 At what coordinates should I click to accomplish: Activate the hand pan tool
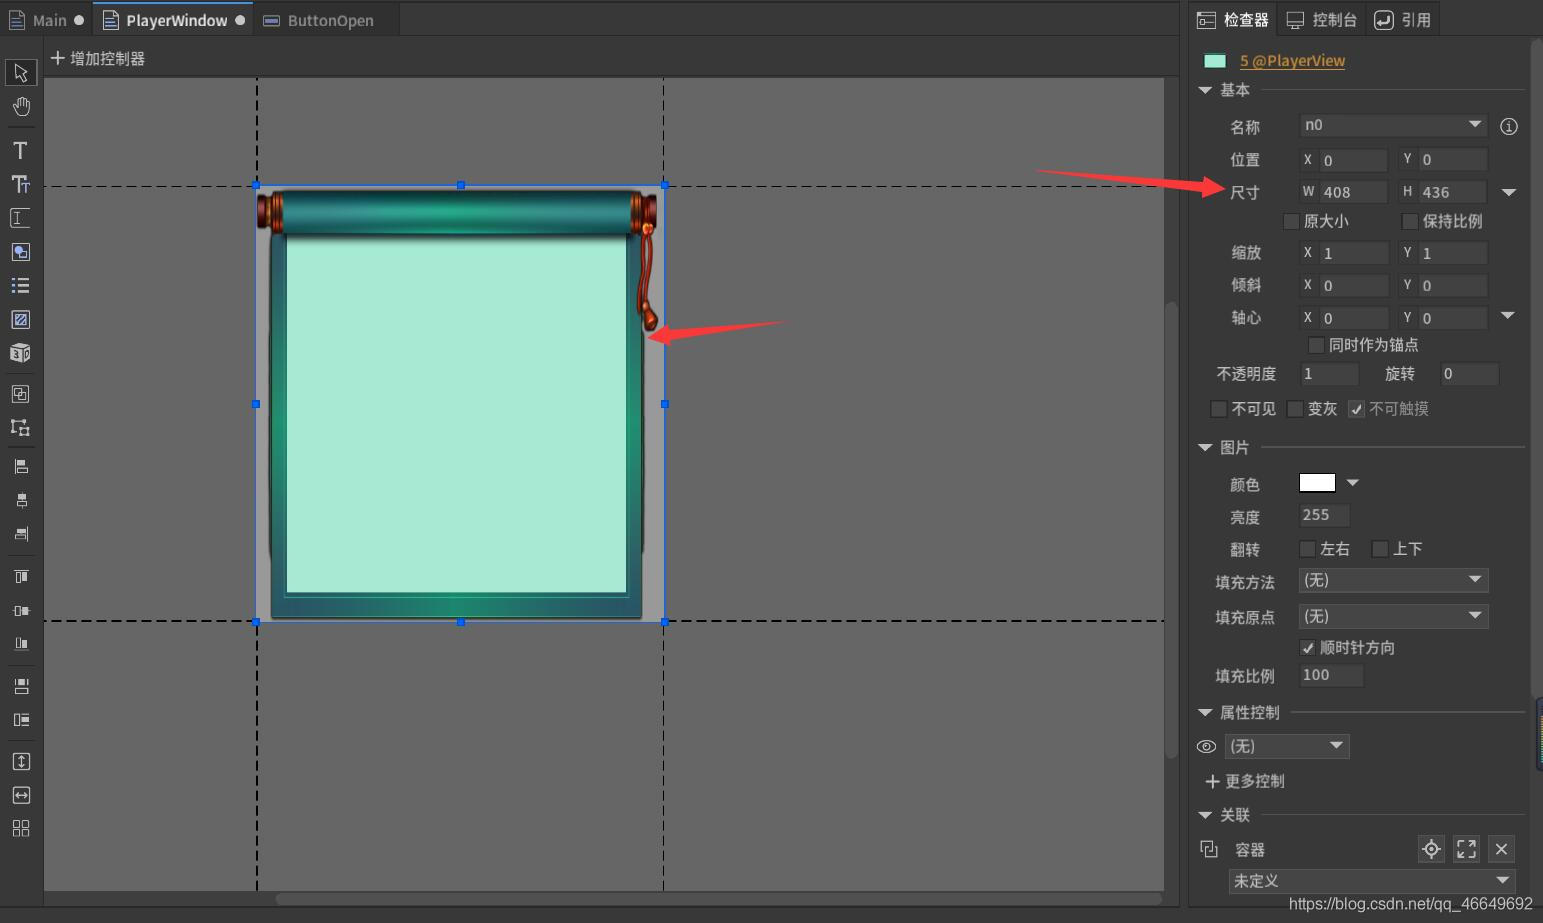(21, 106)
